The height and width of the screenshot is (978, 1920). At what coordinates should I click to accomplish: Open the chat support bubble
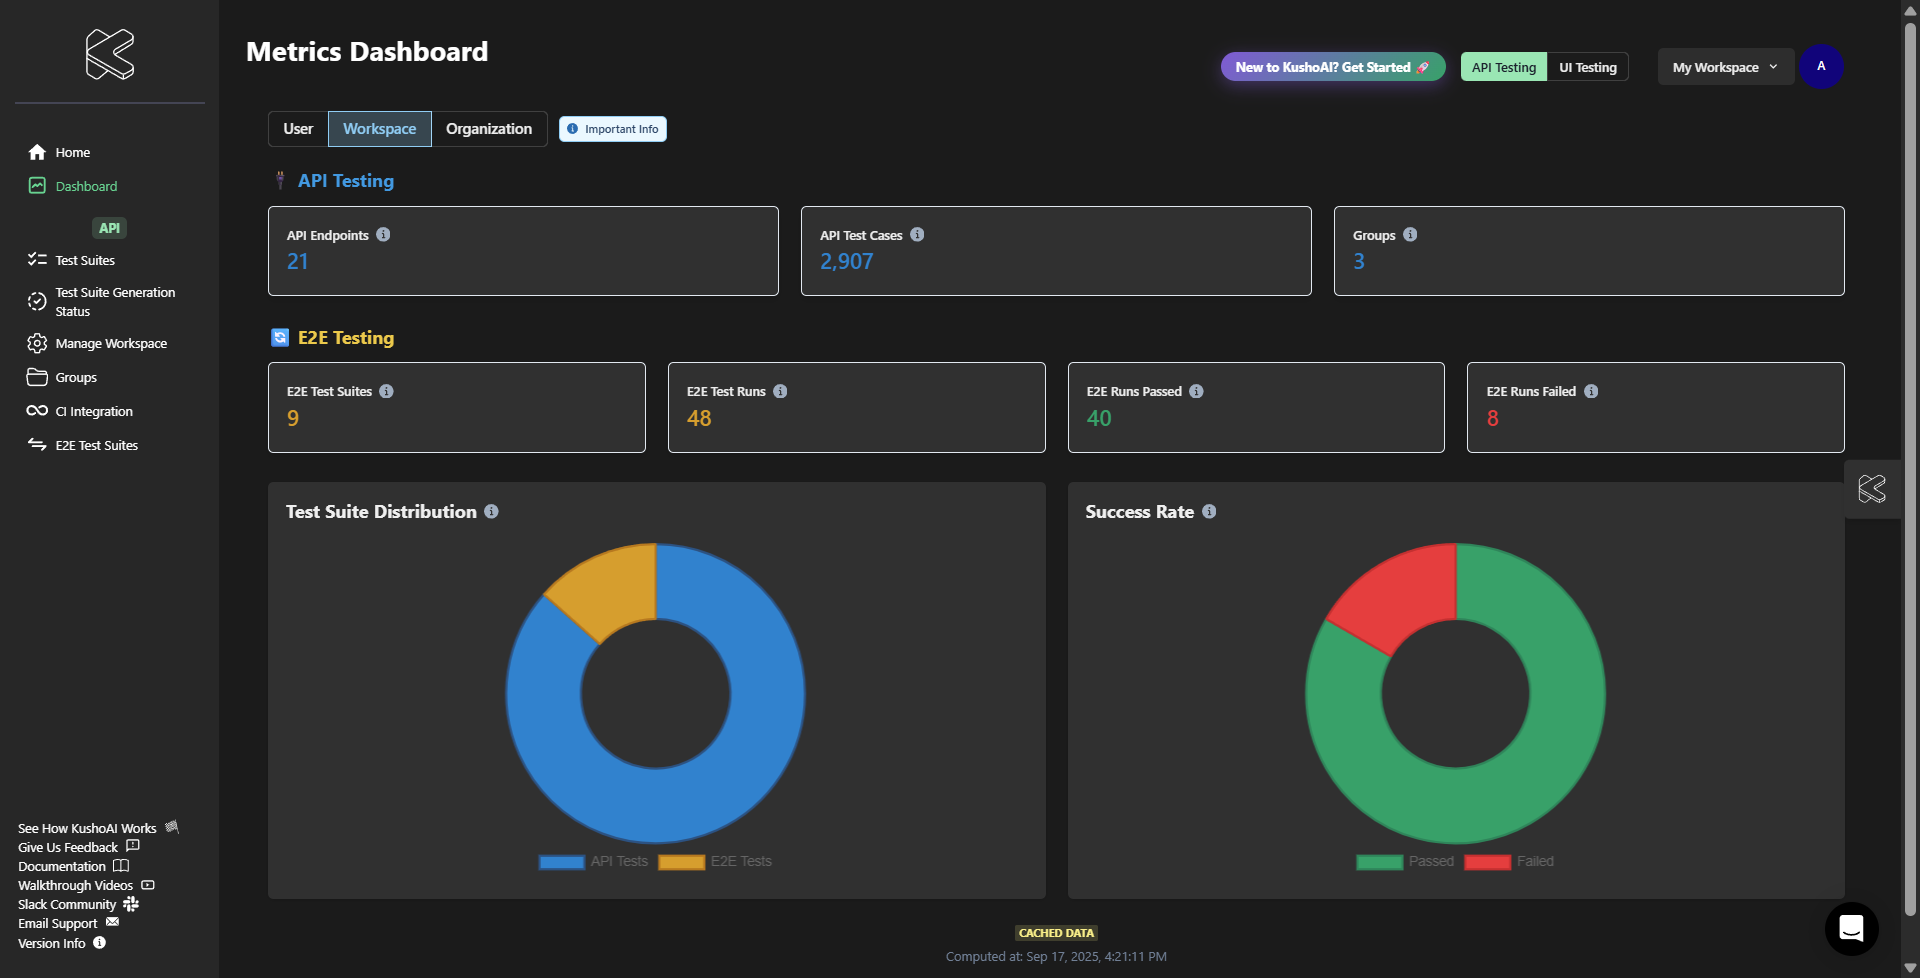pyautogui.click(x=1851, y=928)
